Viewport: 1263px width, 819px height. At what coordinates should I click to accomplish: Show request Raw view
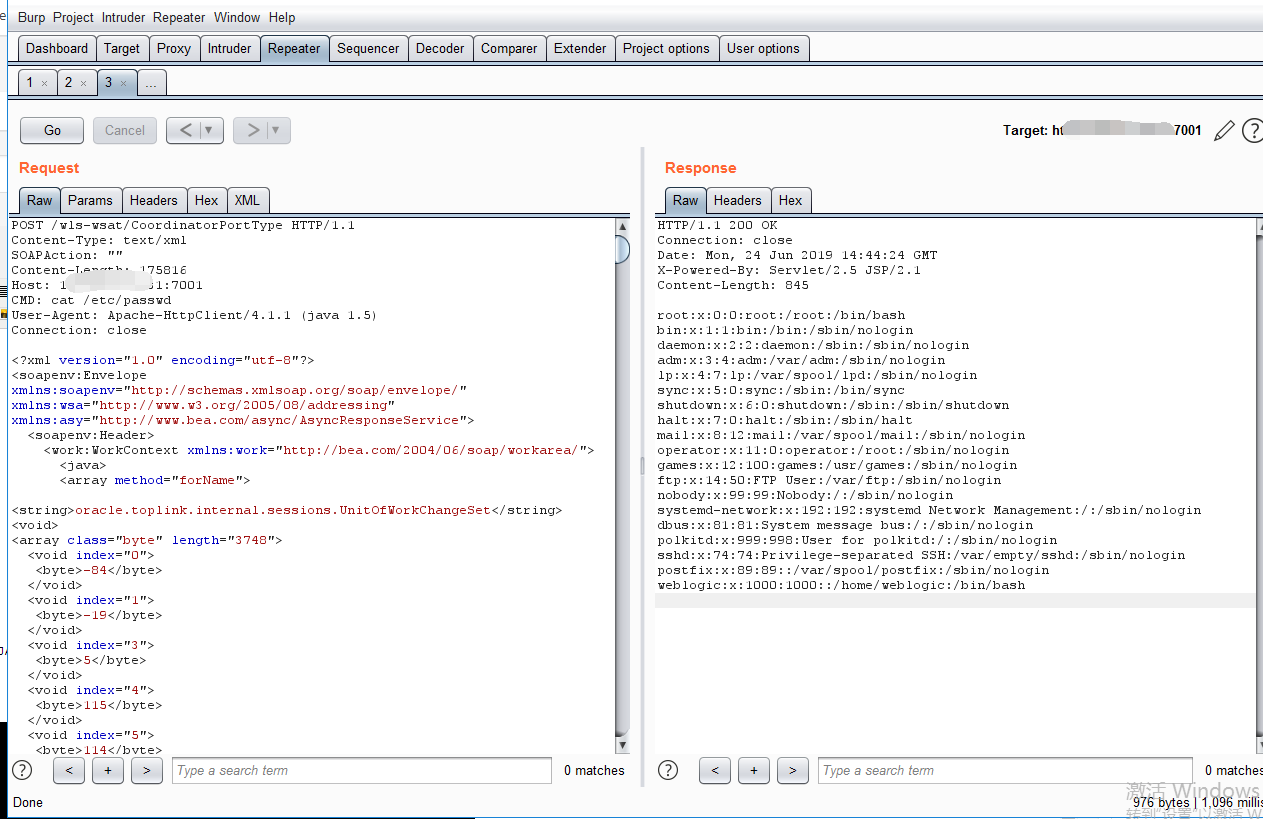(40, 200)
